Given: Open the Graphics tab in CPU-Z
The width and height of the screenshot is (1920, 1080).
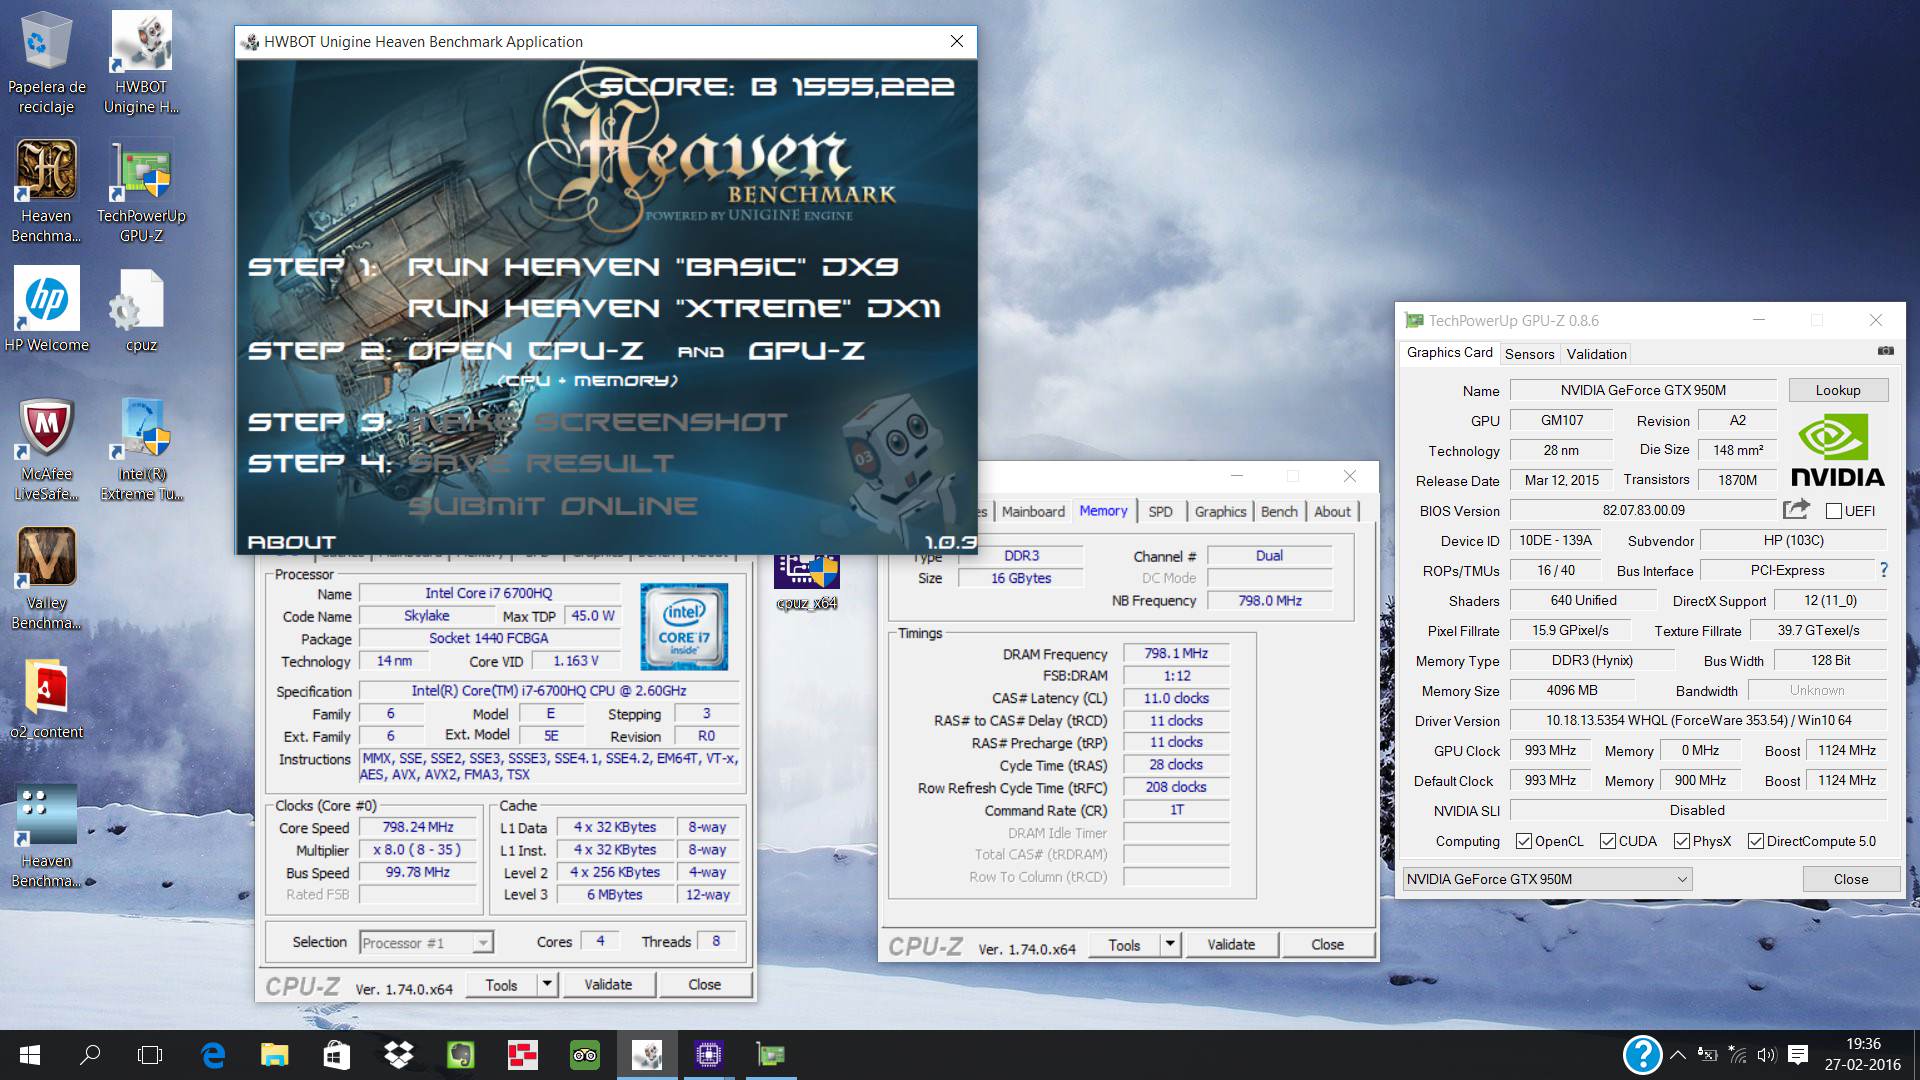Looking at the screenshot, I should click(1220, 511).
